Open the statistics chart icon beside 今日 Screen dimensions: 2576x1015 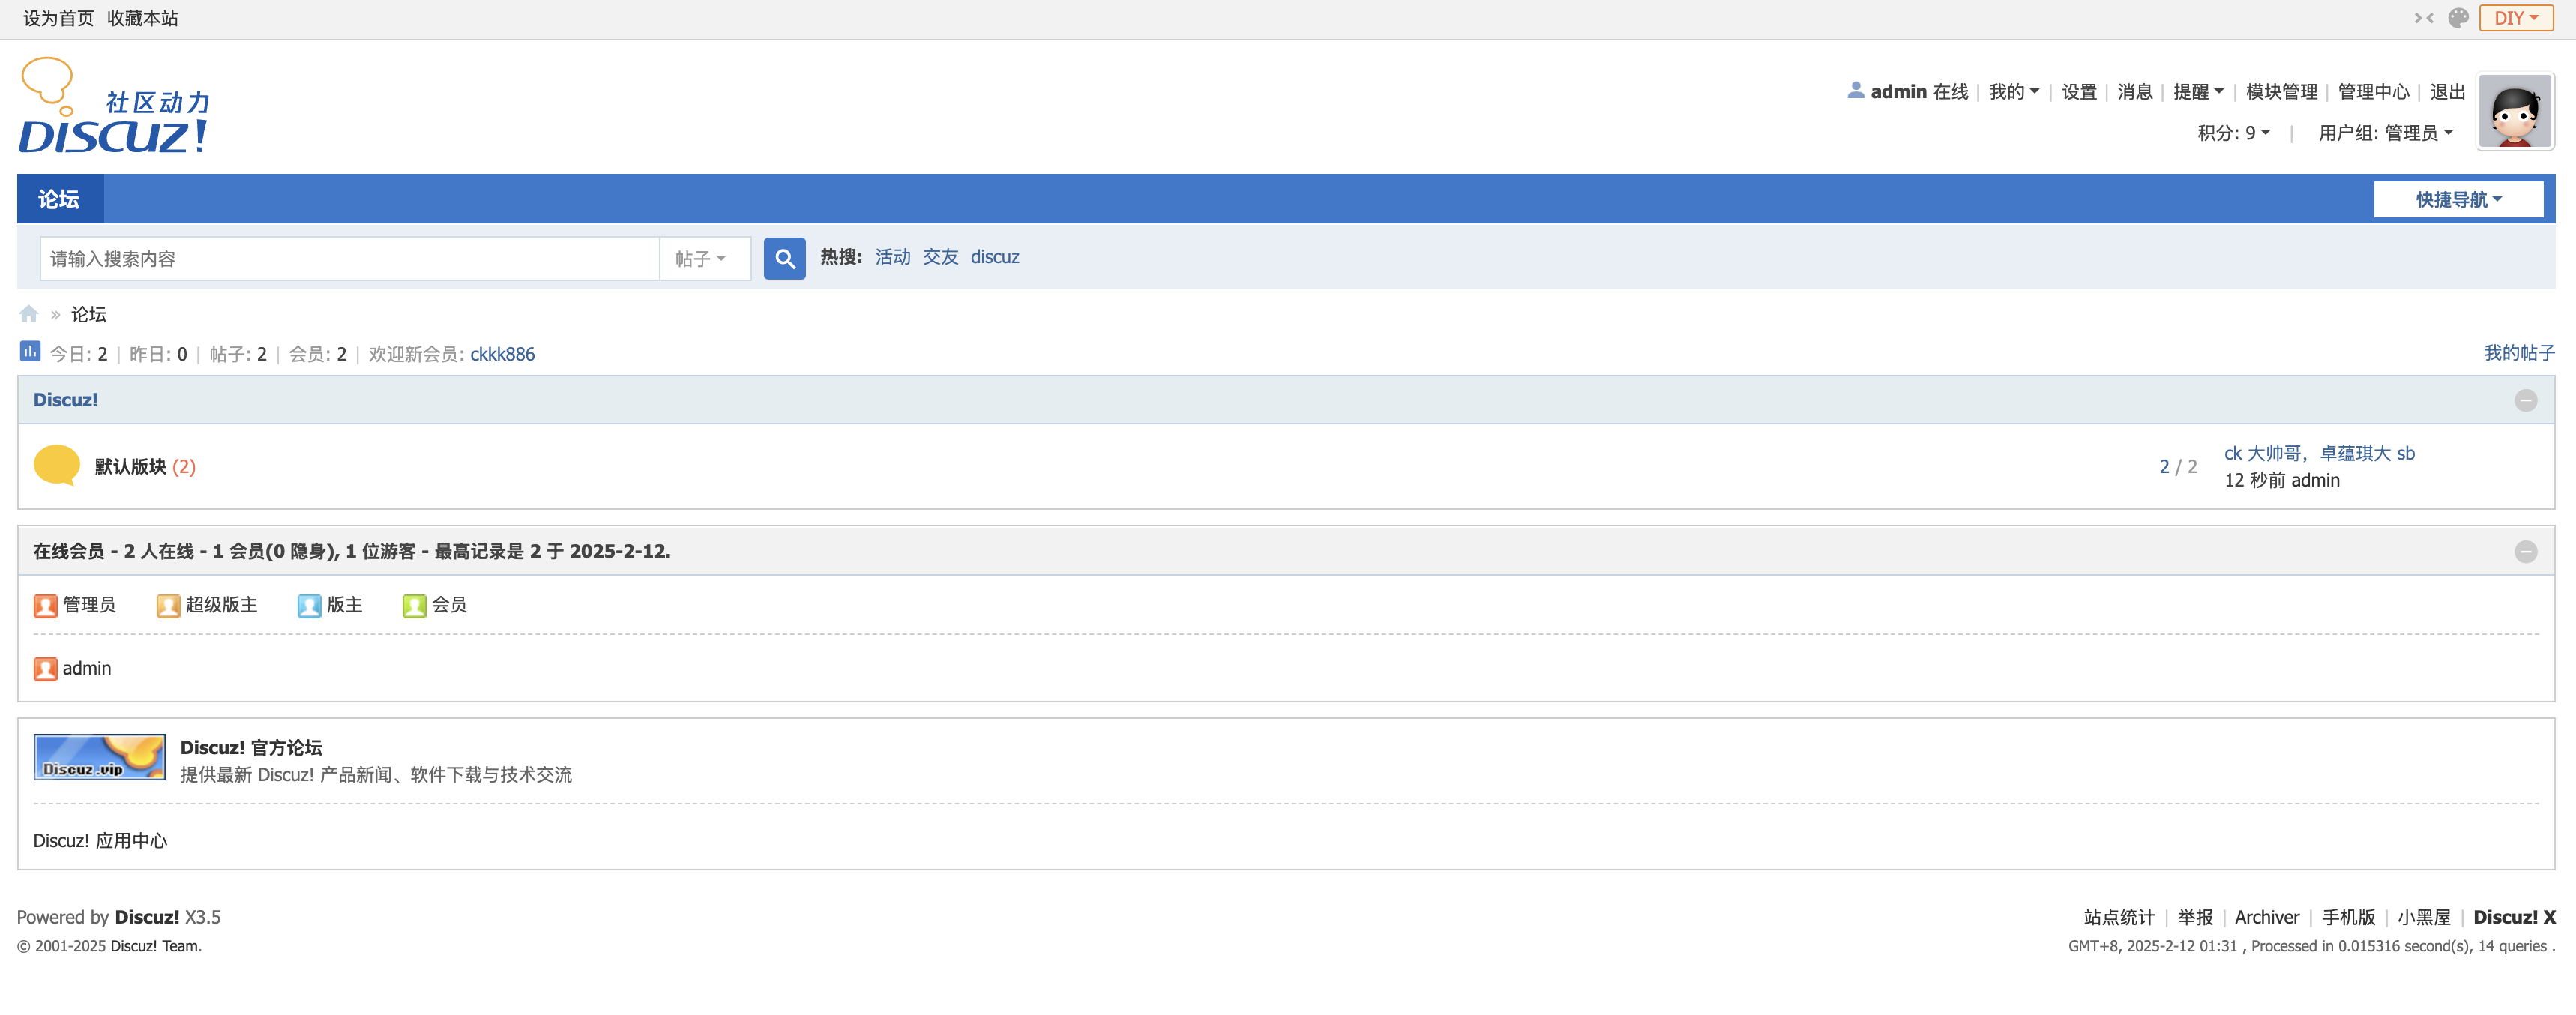30,351
